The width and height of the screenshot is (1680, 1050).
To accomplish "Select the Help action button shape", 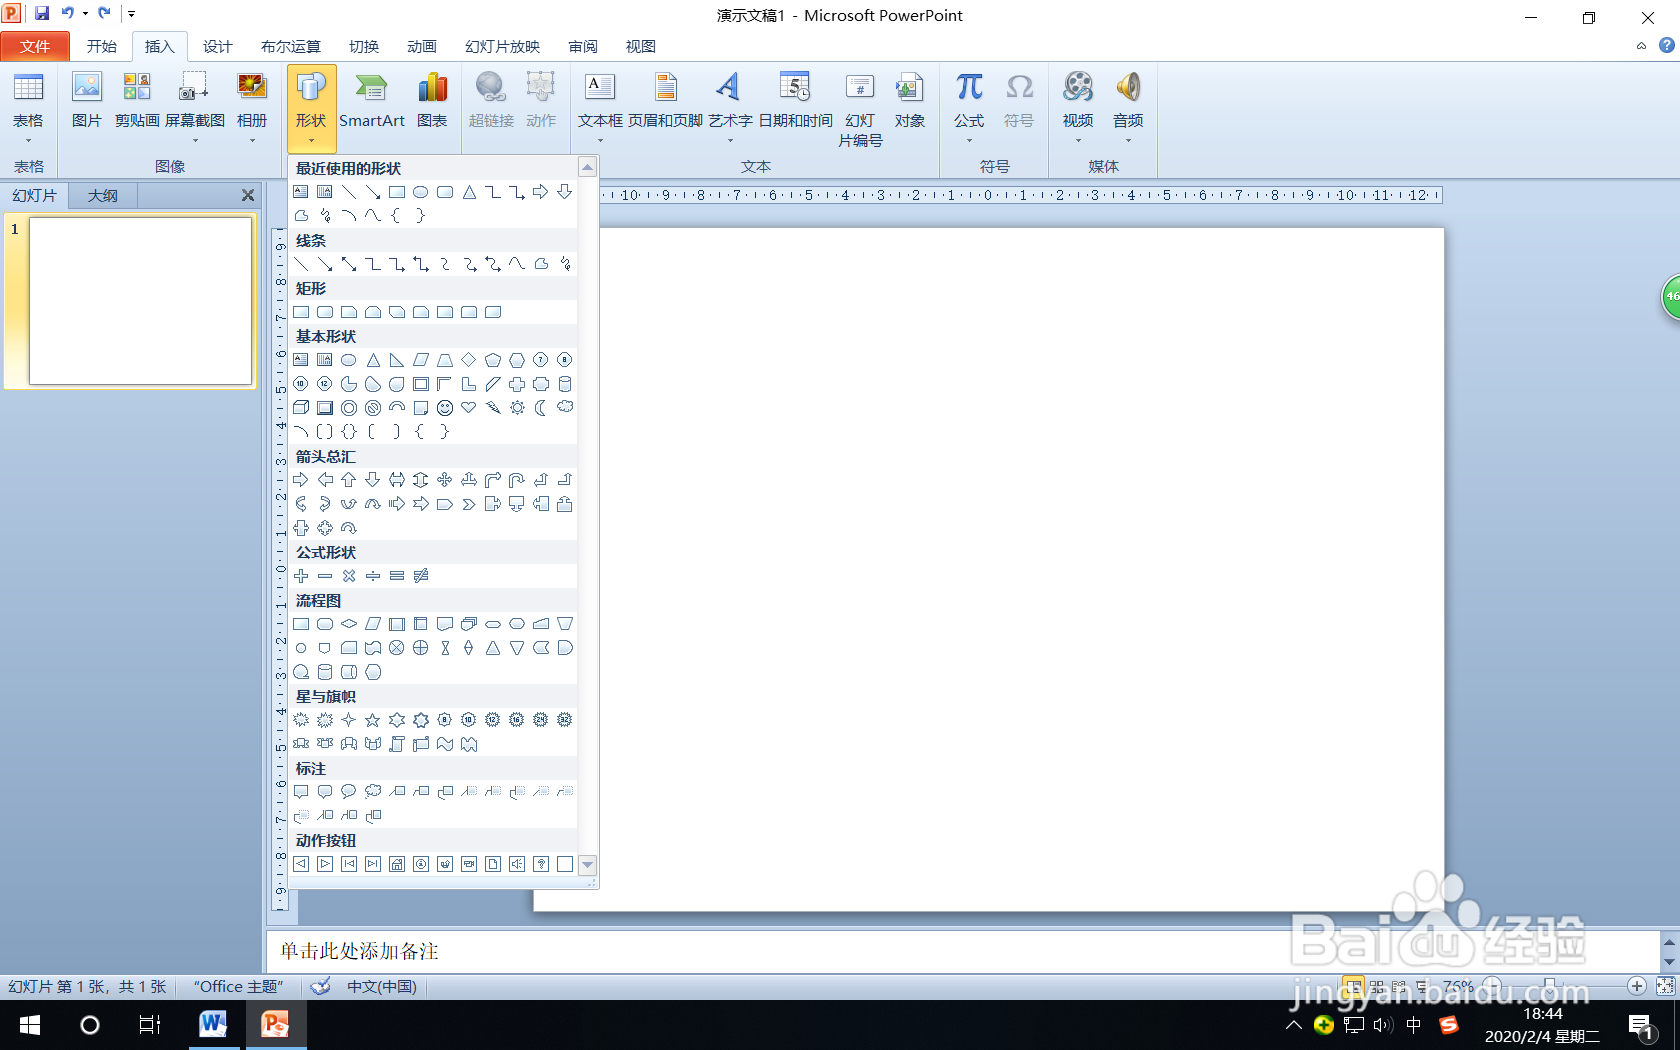I will pyautogui.click(x=541, y=864).
